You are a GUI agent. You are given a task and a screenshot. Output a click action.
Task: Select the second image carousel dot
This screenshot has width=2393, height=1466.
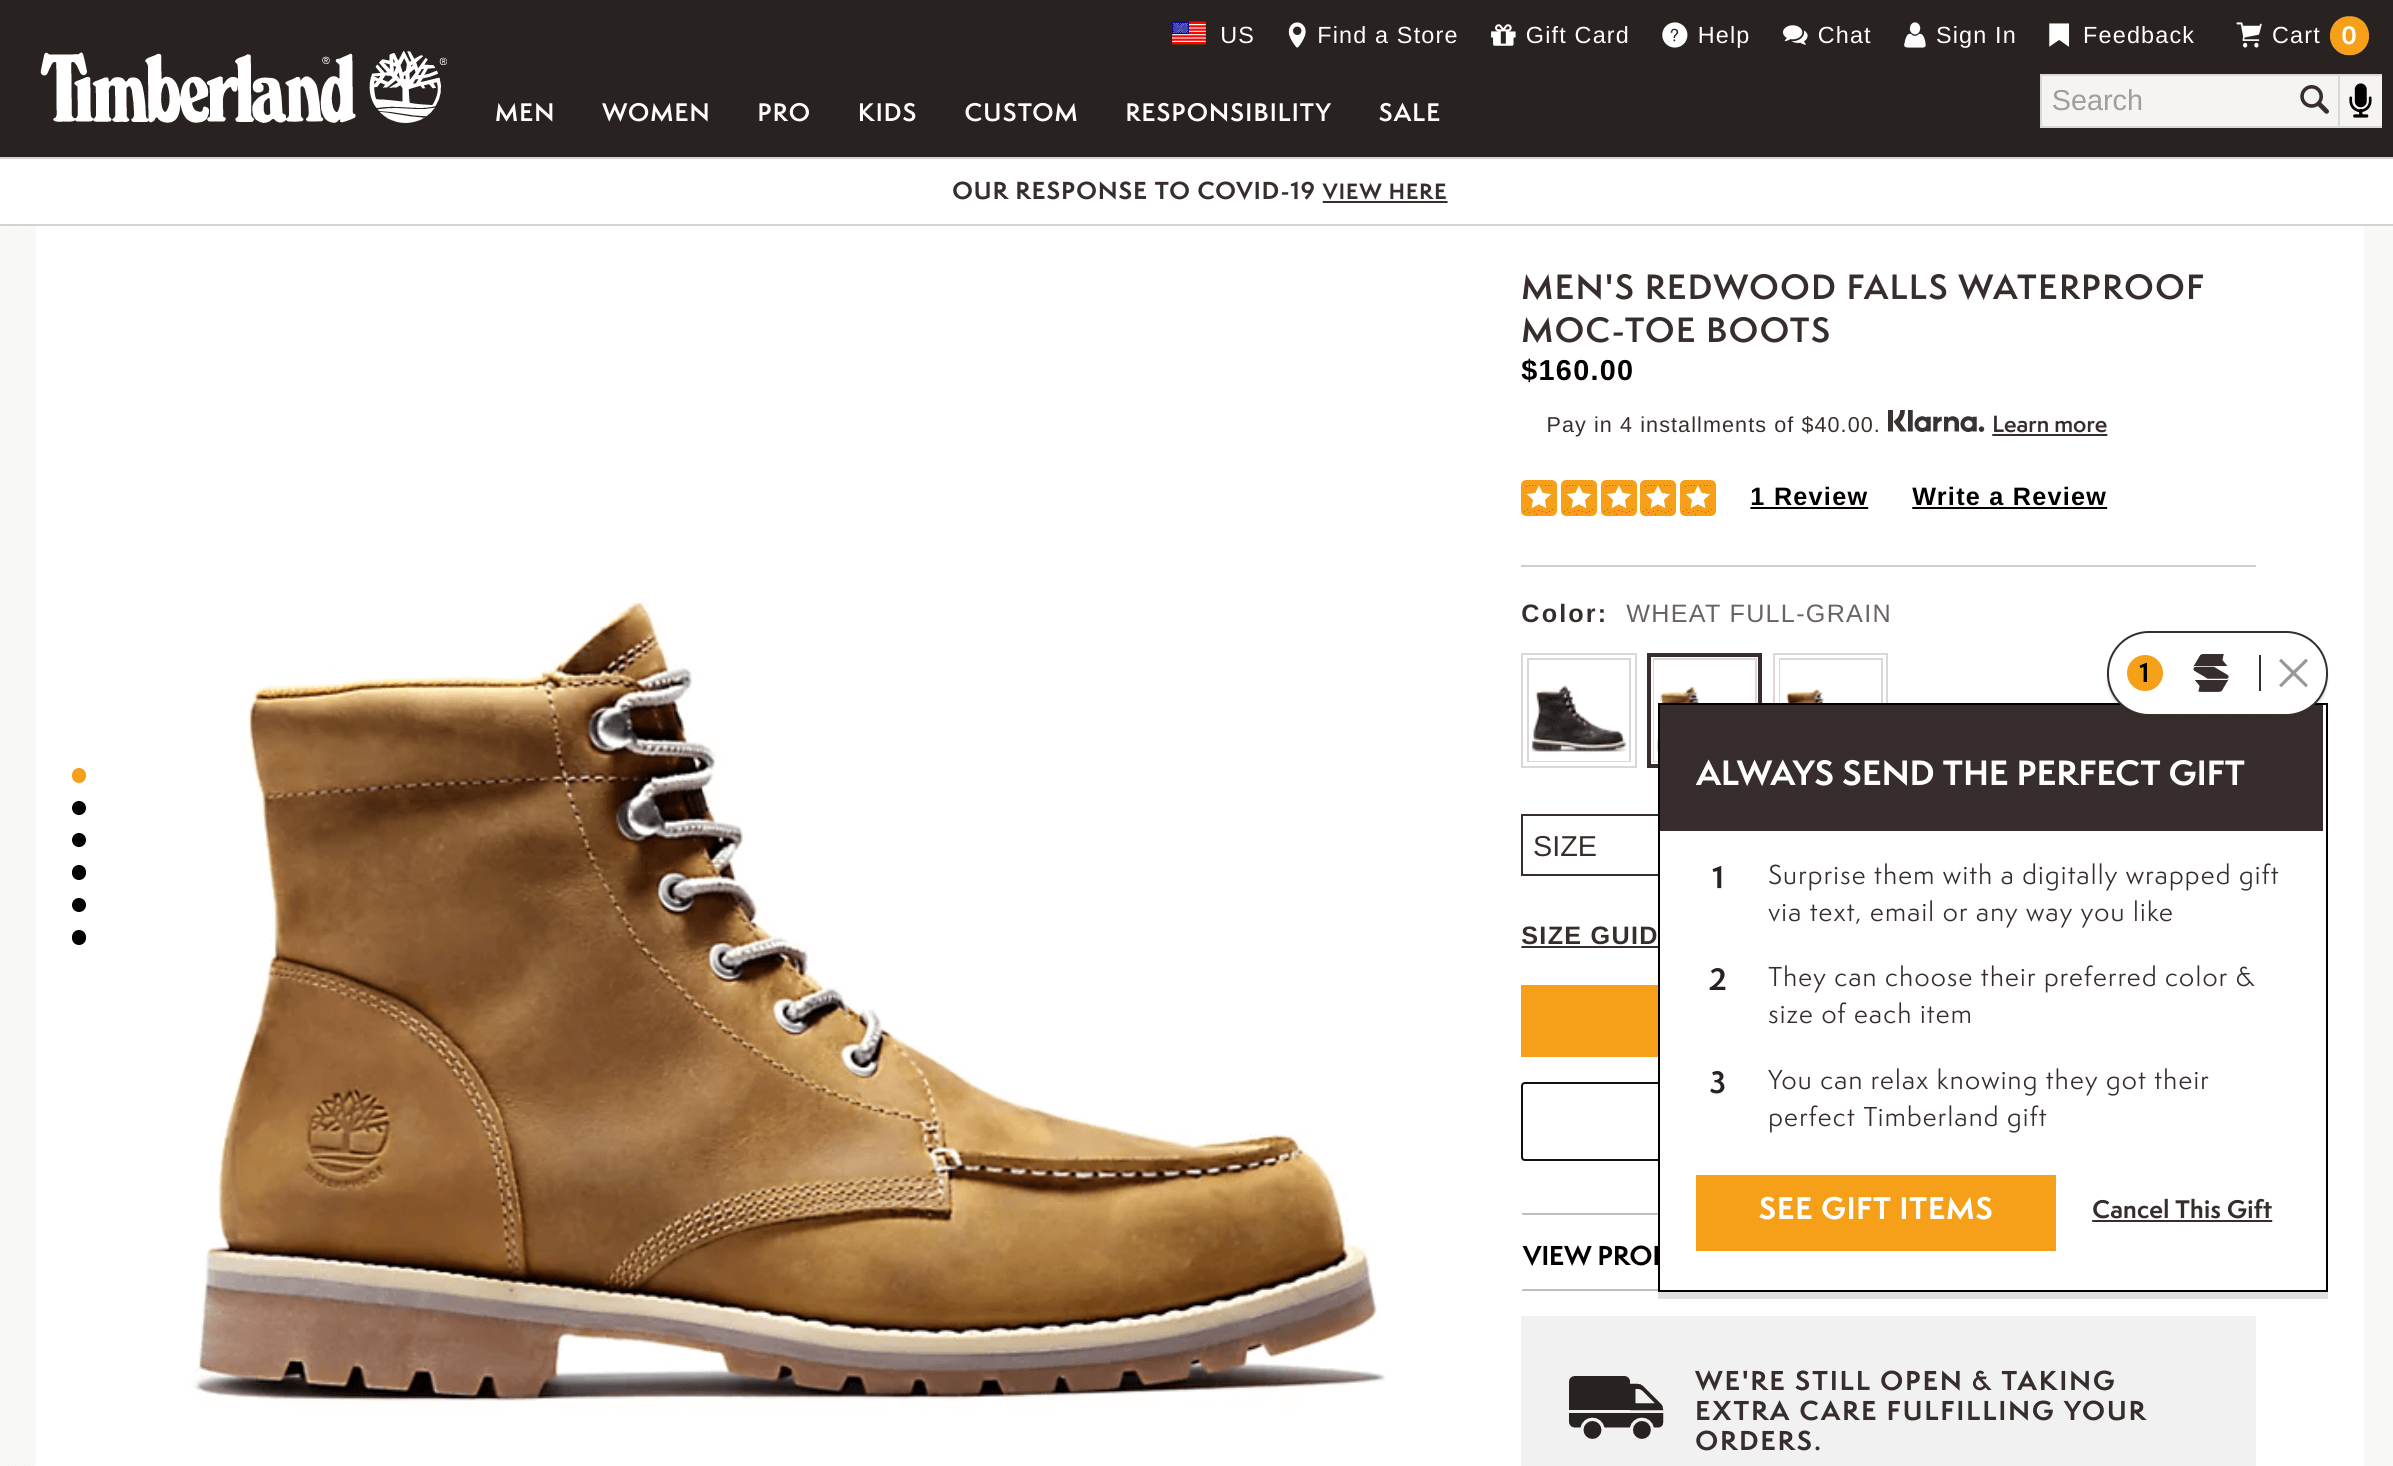[79, 808]
